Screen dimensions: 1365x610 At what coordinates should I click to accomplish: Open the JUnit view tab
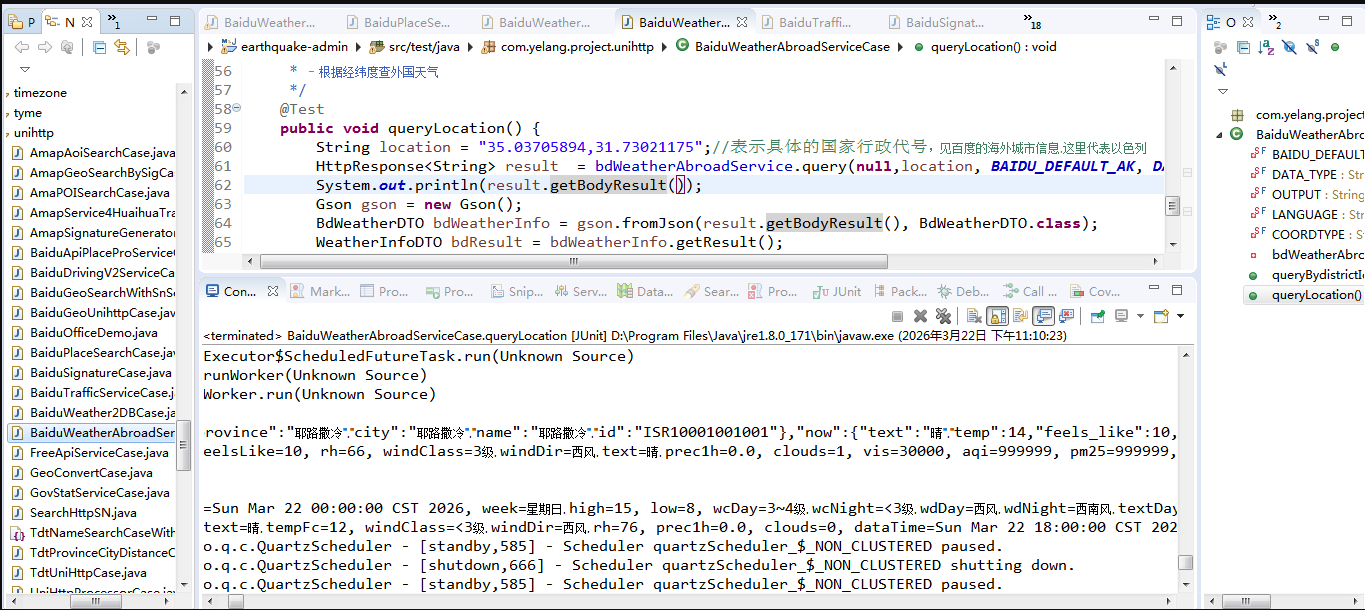click(837, 291)
